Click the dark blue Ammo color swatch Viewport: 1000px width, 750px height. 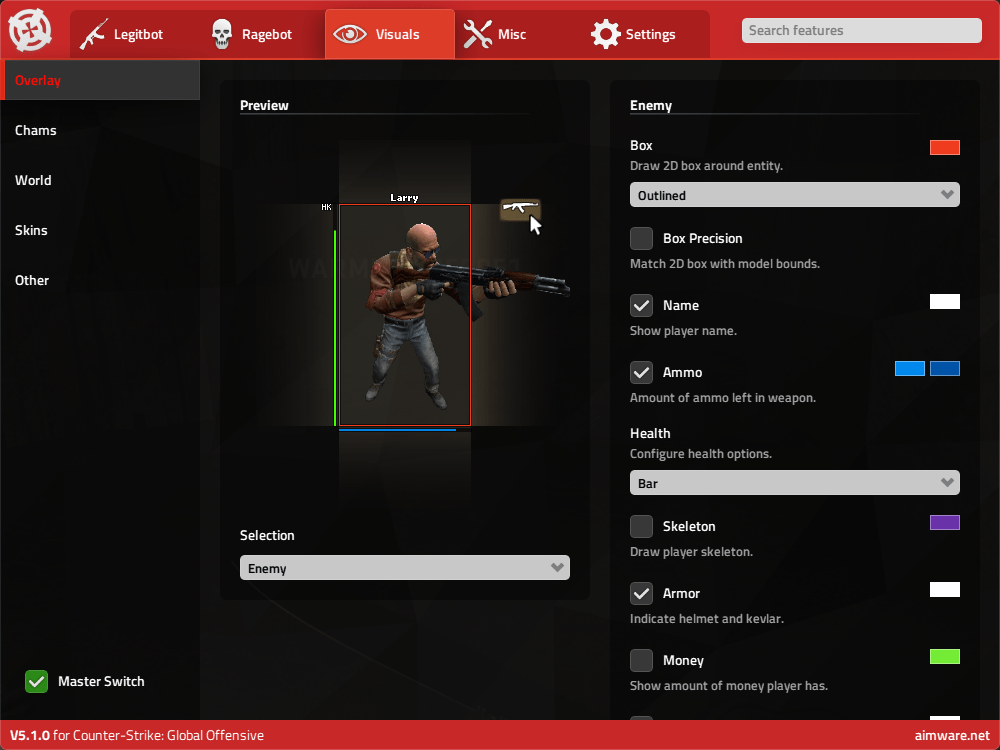(x=945, y=369)
